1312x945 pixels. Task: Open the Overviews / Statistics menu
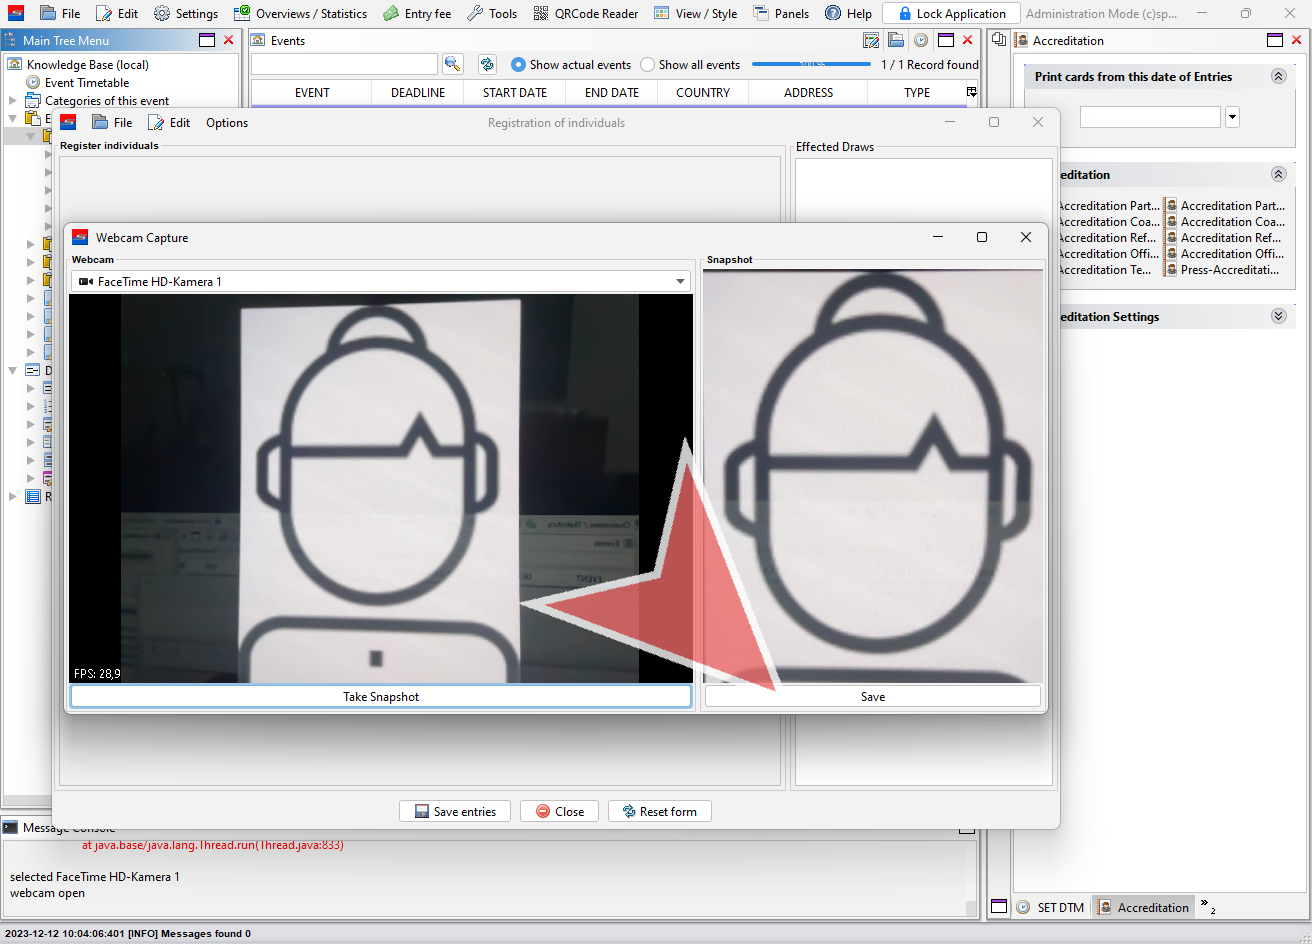coord(300,14)
